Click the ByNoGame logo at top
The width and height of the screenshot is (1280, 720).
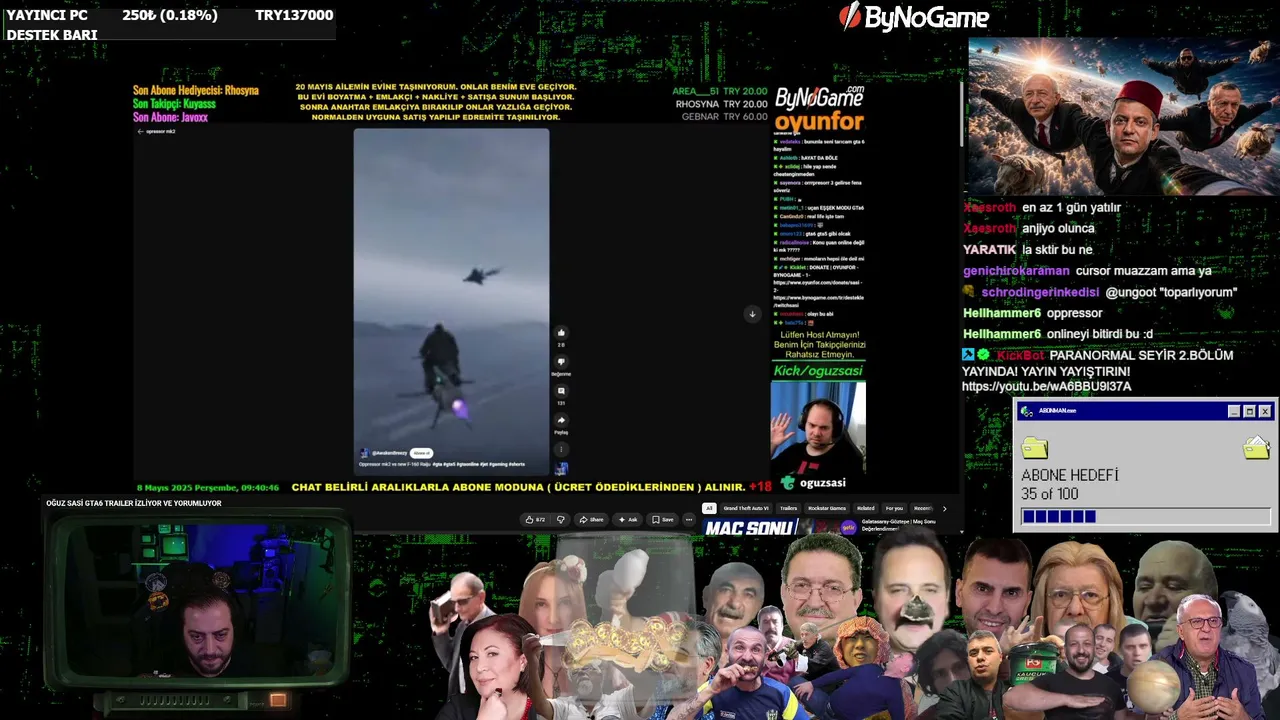(x=914, y=17)
